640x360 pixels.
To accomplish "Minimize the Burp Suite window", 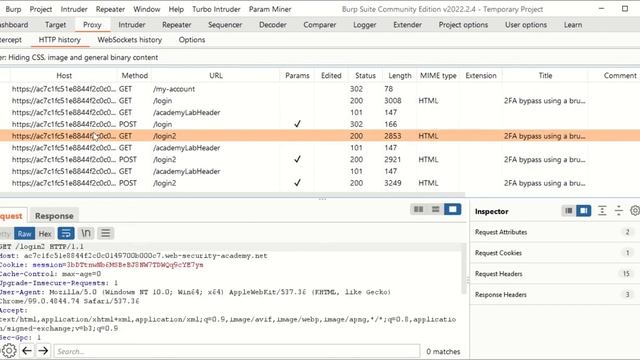I will 601,9.
